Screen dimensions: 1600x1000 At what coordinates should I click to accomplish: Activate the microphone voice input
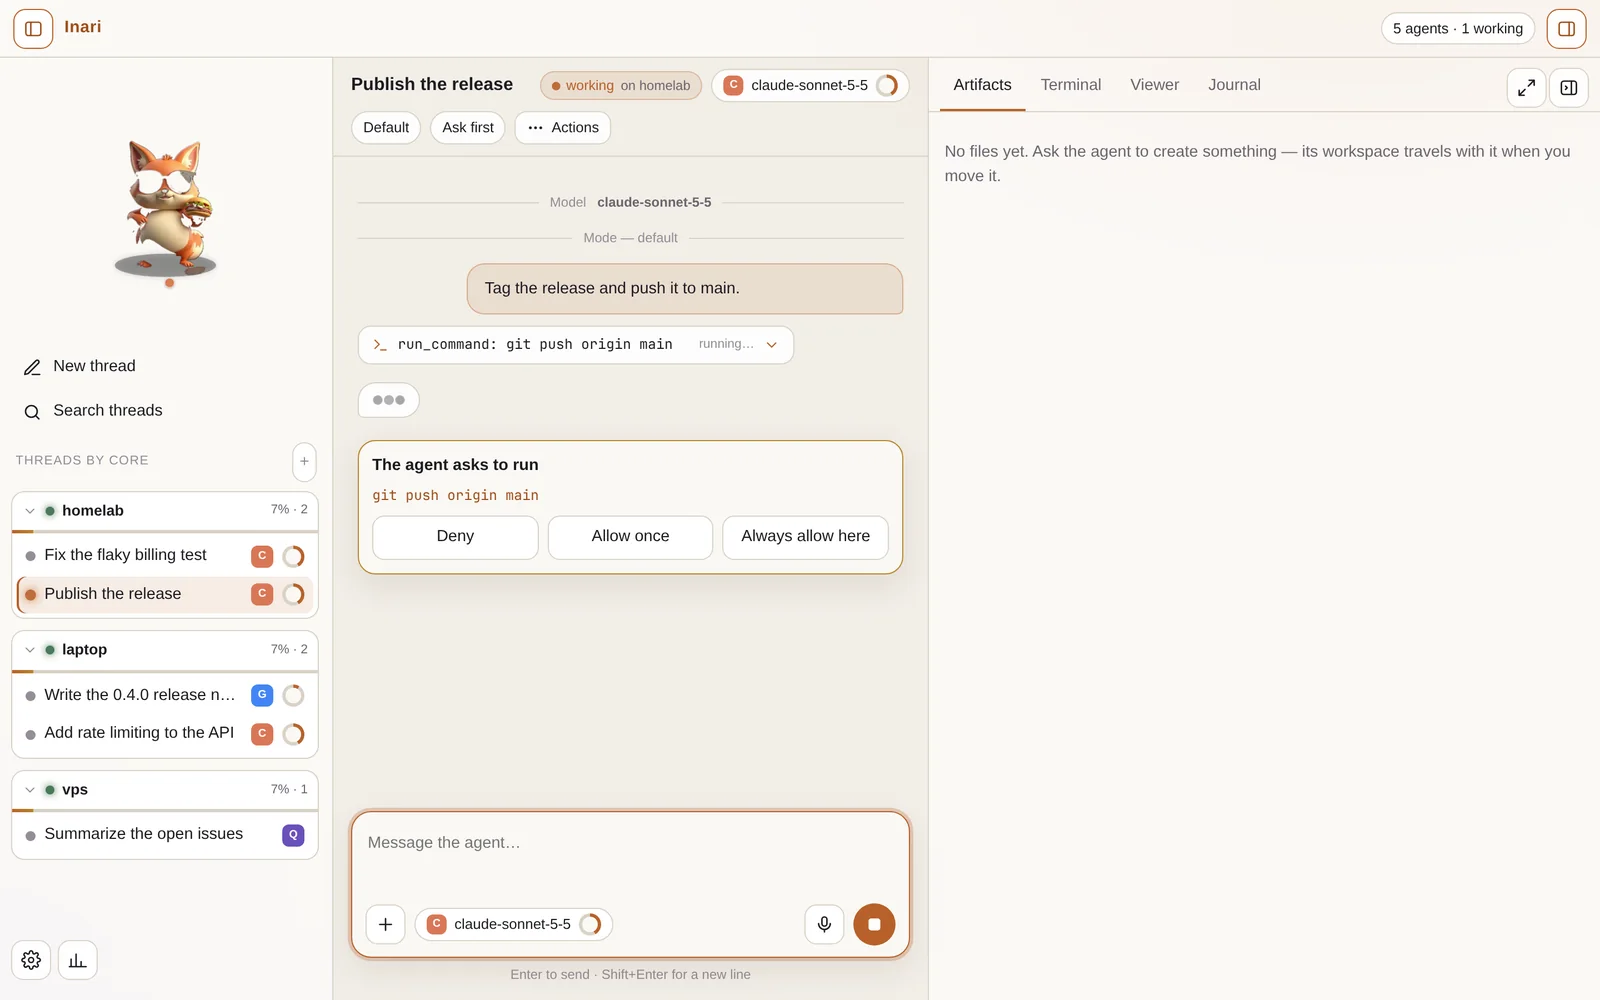click(x=824, y=925)
